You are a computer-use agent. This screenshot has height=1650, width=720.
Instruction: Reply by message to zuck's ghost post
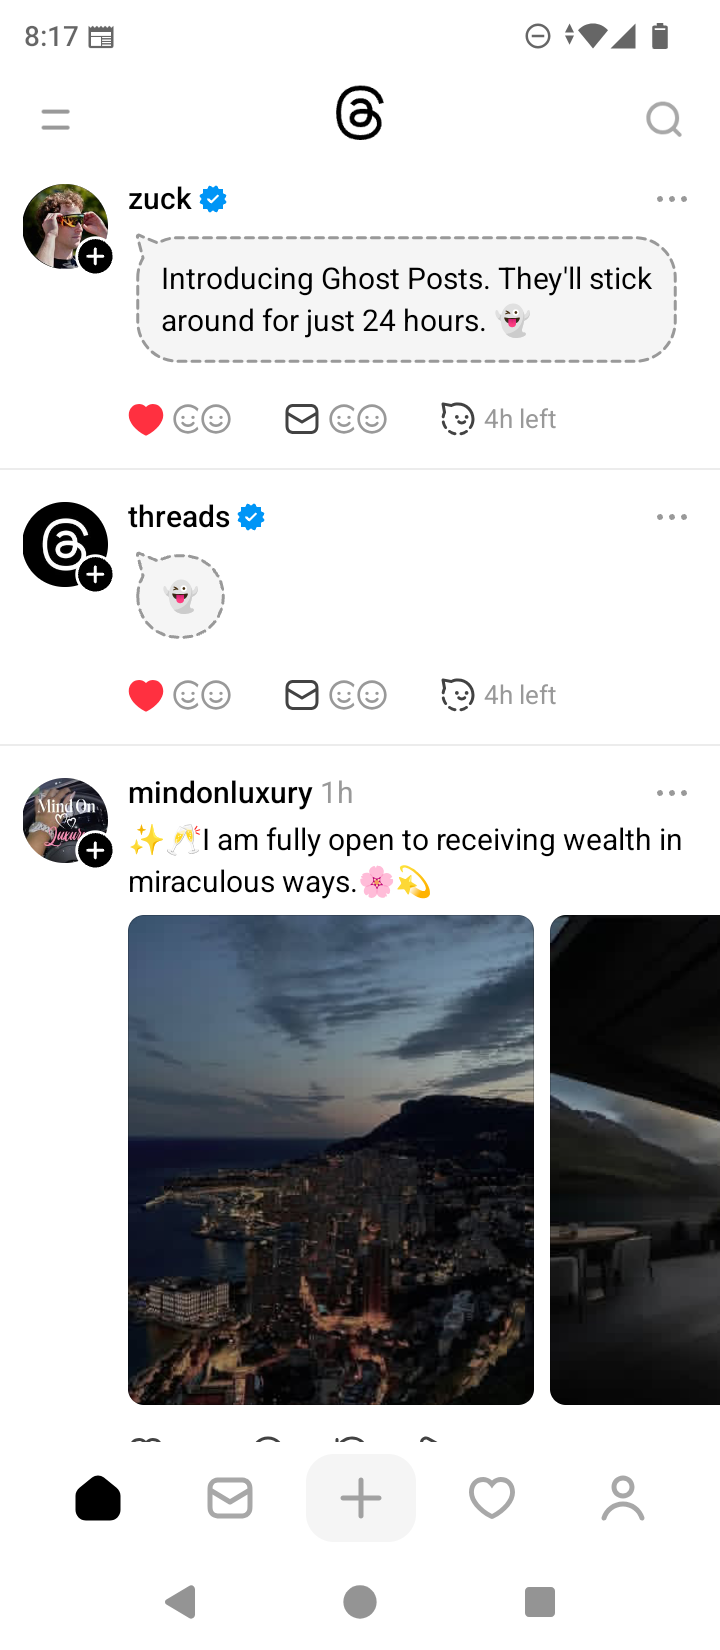tap(302, 419)
